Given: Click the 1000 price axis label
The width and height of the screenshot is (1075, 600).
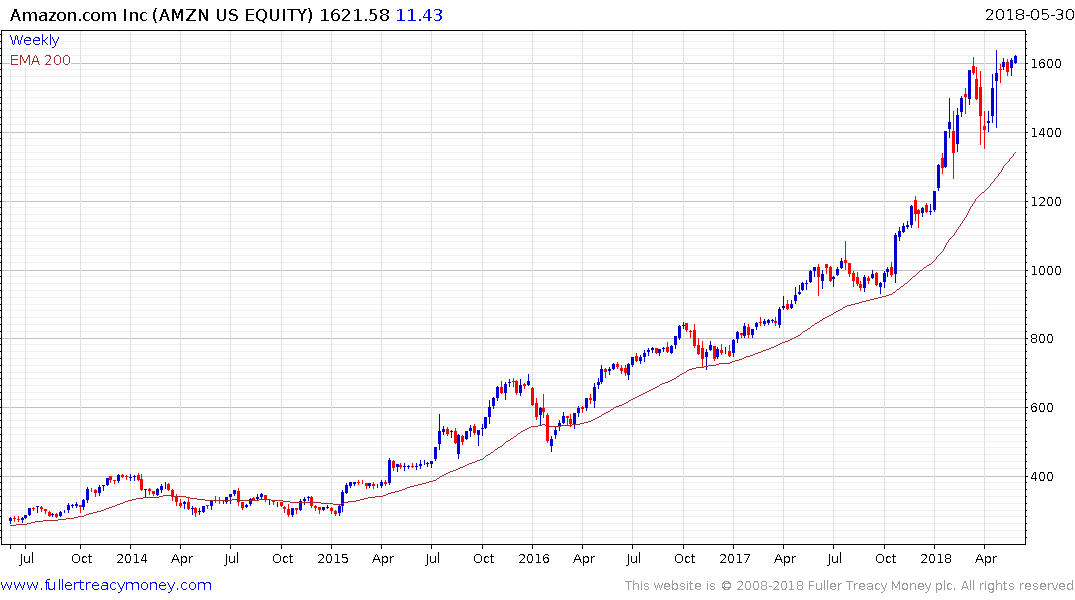Looking at the screenshot, I should tap(1046, 270).
